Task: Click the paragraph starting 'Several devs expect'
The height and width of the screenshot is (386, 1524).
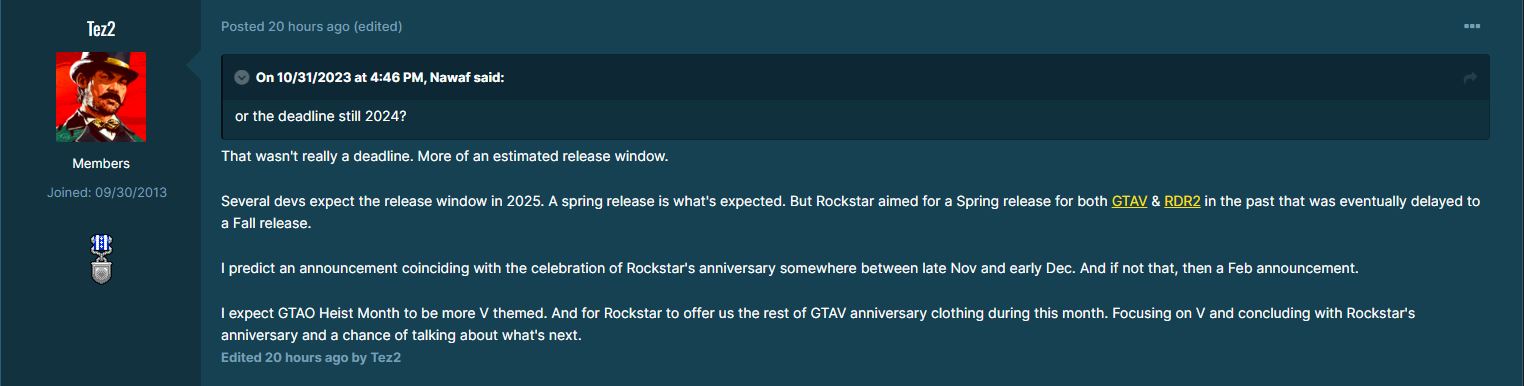Action: click(x=850, y=212)
